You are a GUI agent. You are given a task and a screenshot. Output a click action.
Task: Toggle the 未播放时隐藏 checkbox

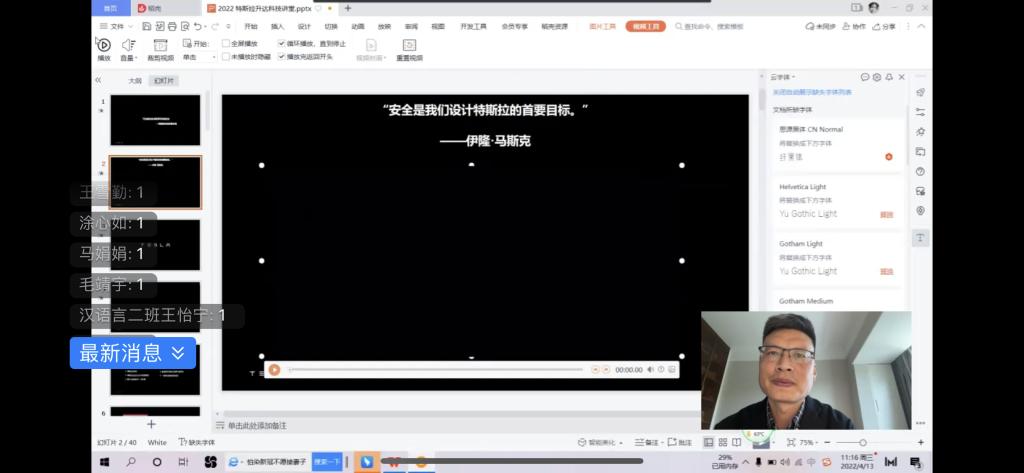(226, 57)
